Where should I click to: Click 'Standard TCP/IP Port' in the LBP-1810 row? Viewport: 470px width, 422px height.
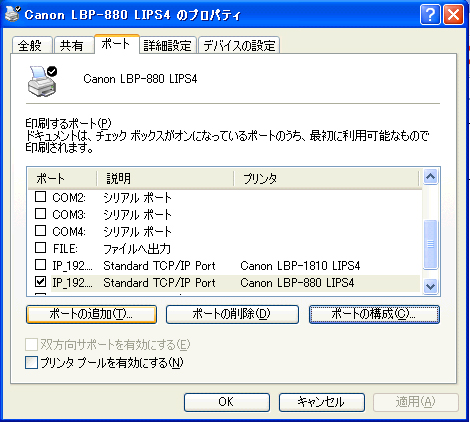pyautogui.click(x=159, y=266)
